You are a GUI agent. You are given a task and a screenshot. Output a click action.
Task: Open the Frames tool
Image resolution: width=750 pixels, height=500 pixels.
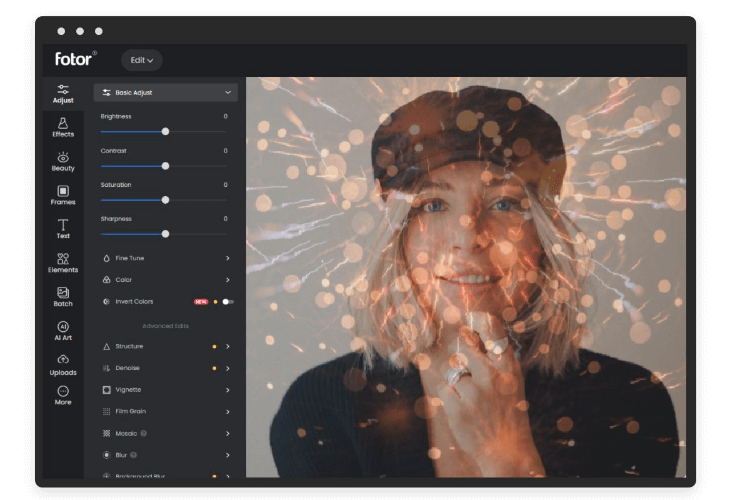pos(63,195)
